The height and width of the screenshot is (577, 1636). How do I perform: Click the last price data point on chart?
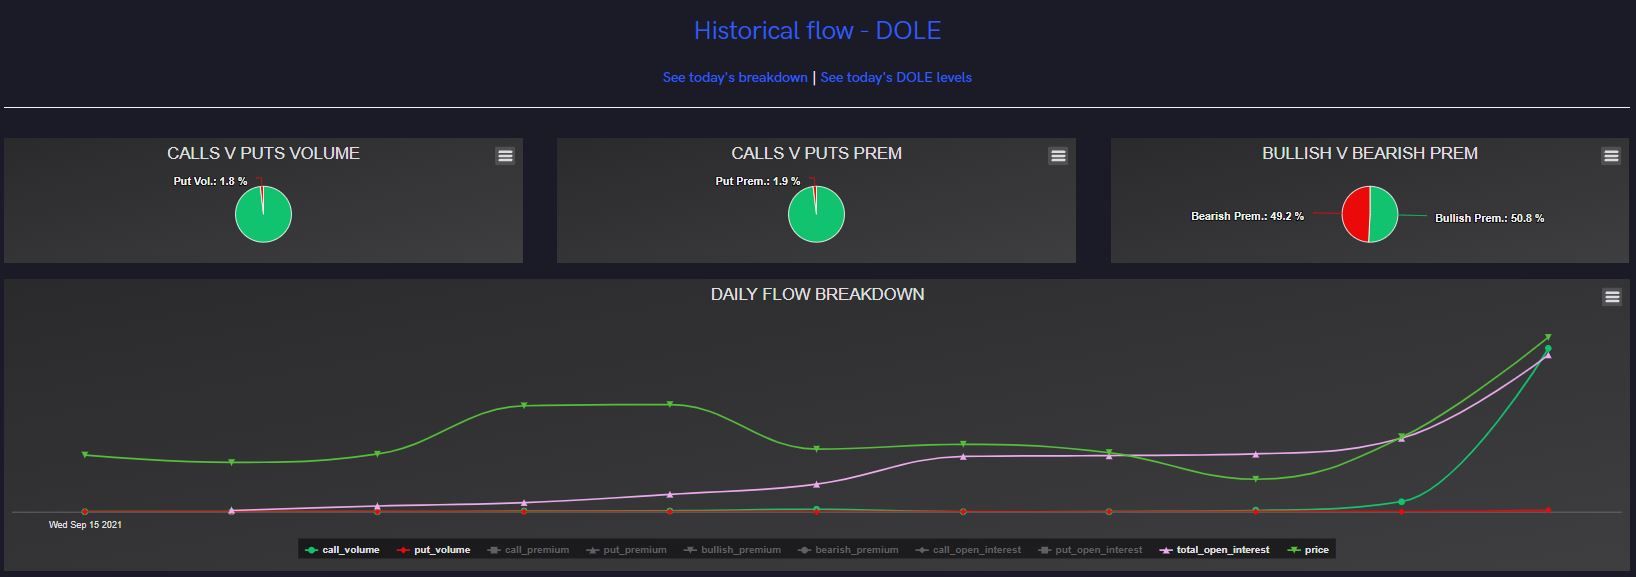tap(1548, 337)
